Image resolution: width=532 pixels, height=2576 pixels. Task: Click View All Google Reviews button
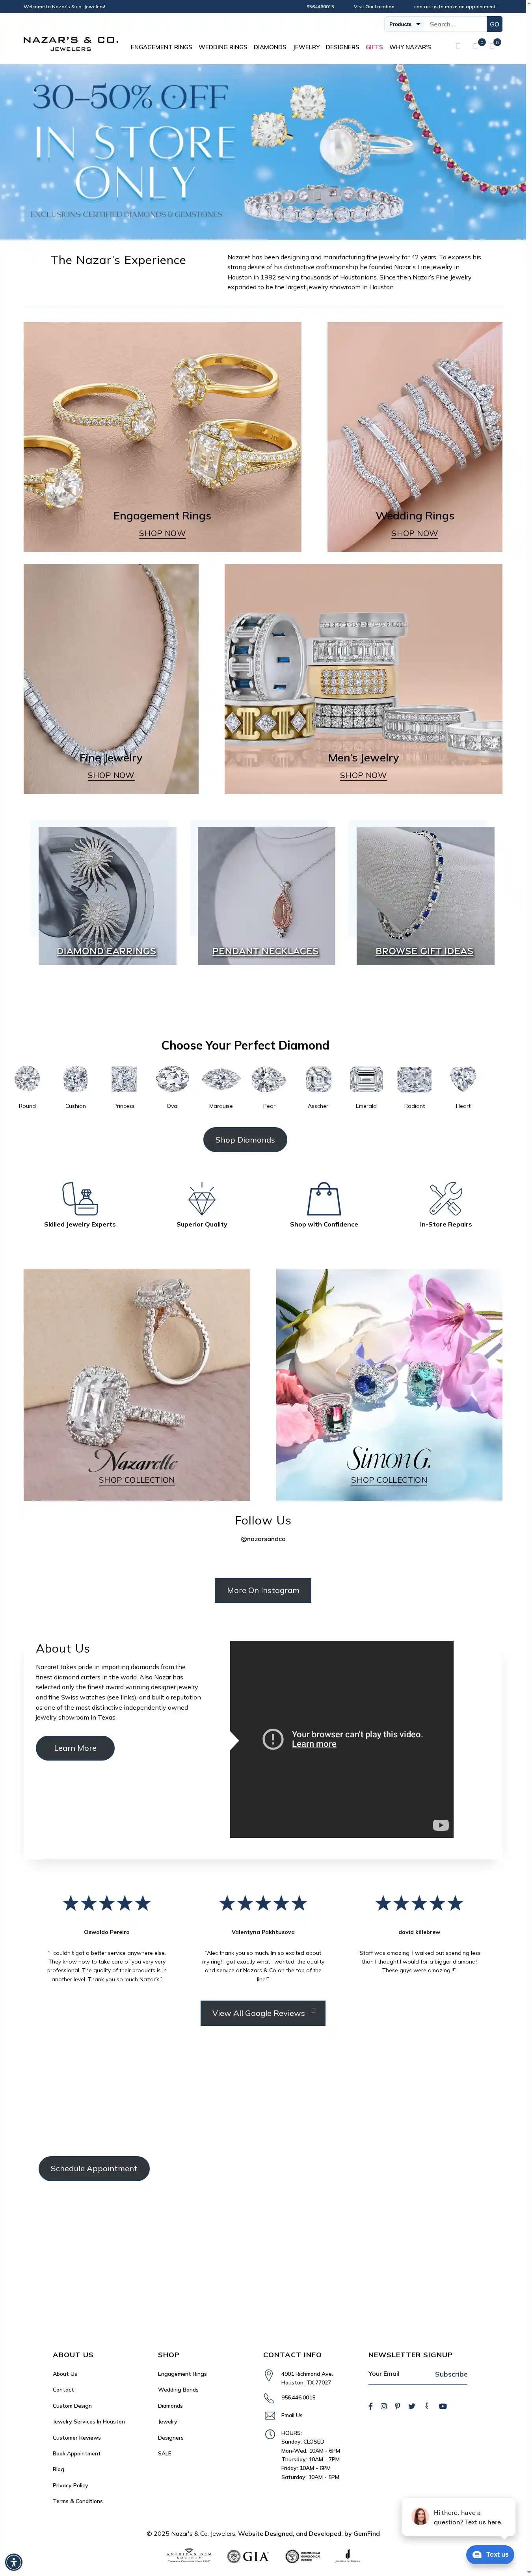coord(263,2013)
